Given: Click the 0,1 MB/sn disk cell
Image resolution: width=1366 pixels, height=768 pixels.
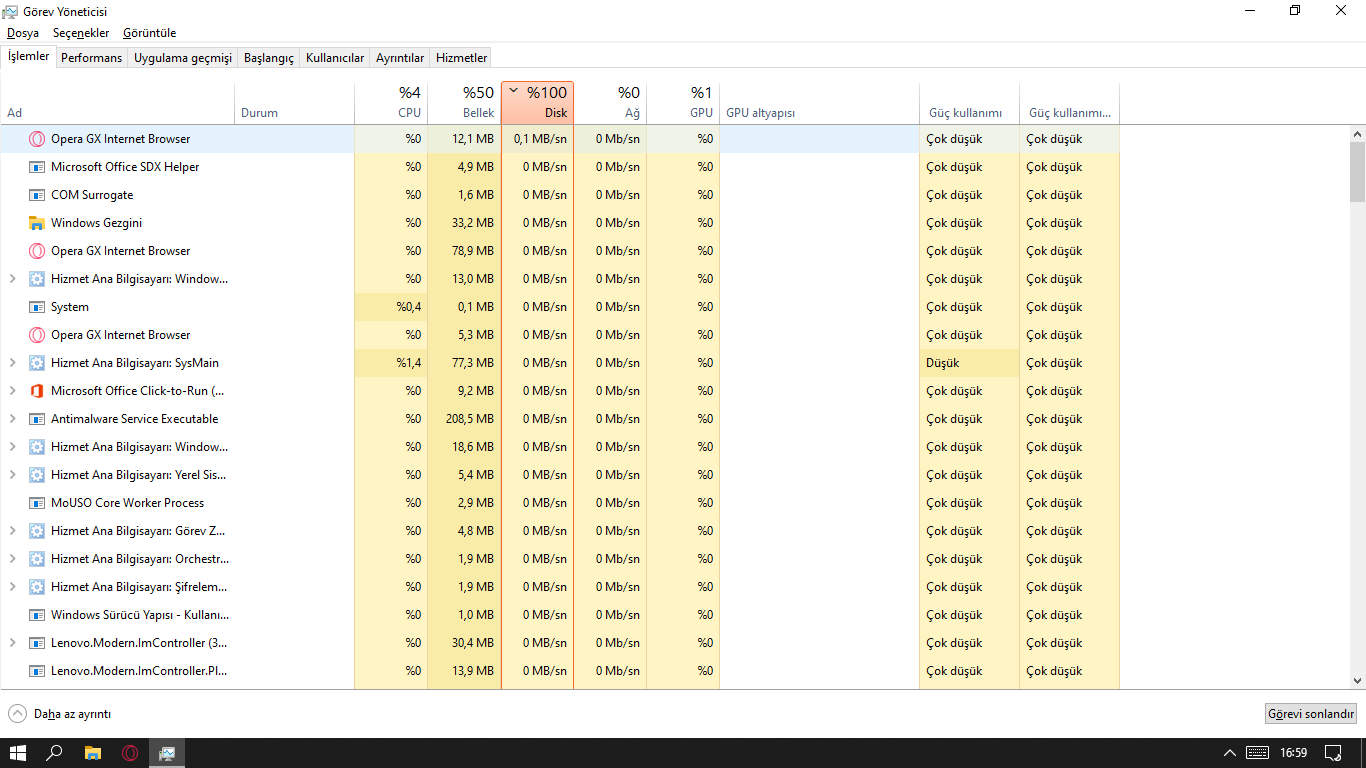Looking at the screenshot, I should coord(538,139).
